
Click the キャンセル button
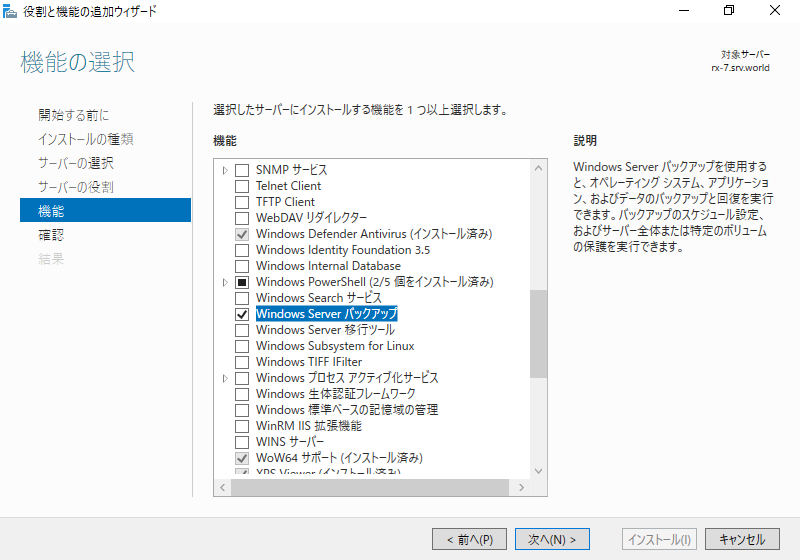click(x=742, y=539)
